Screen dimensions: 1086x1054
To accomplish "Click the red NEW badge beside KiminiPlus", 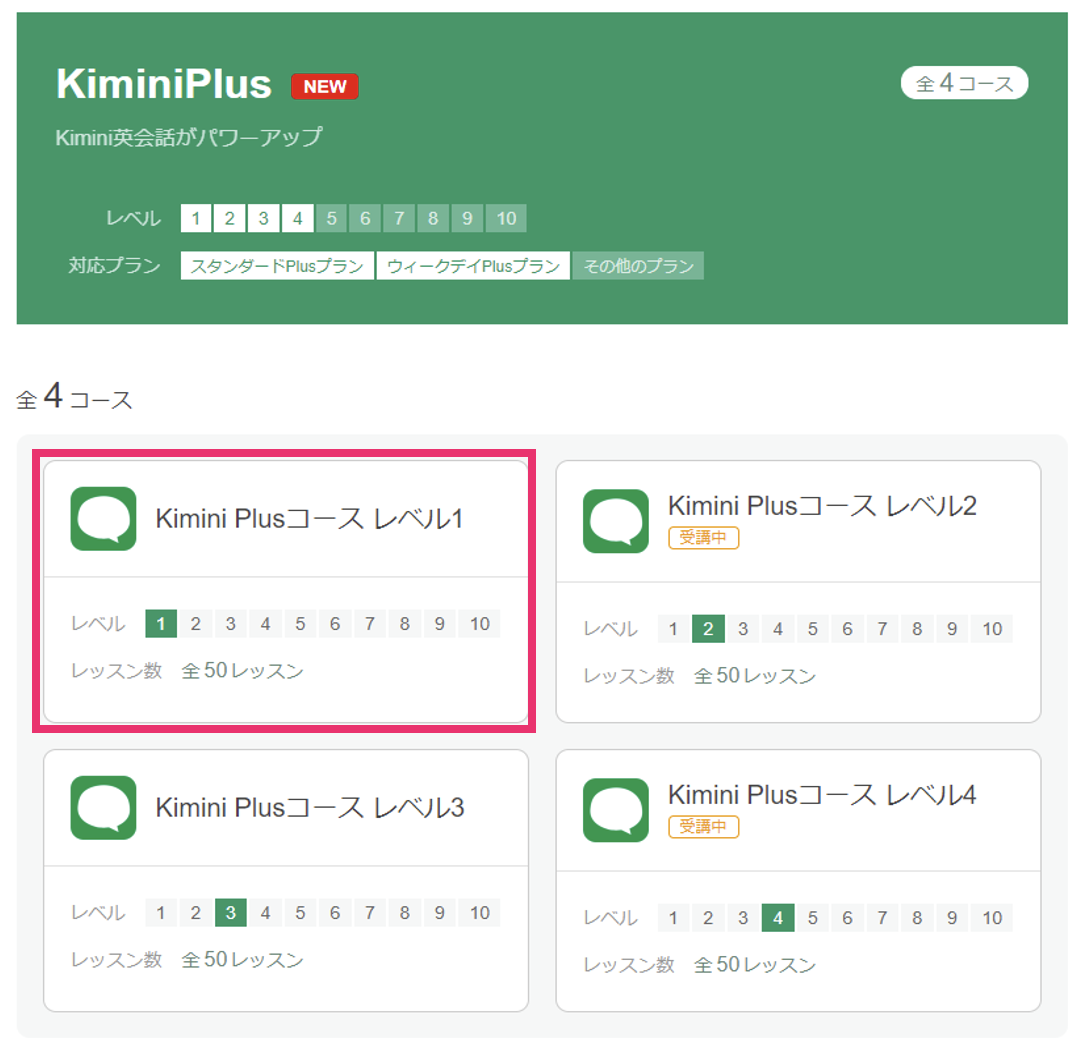I will (324, 87).
